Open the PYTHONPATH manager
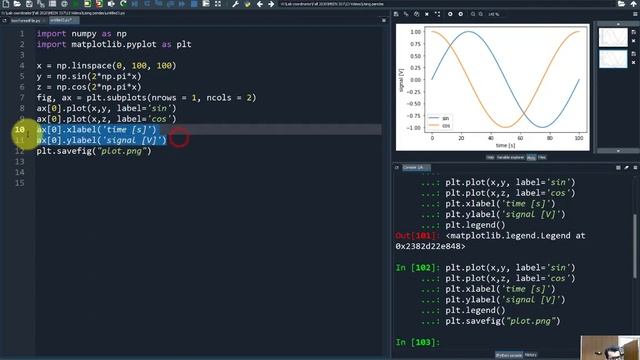Image resolution: width=640 pixels, height=360 pixels. (x=247, y=4)
